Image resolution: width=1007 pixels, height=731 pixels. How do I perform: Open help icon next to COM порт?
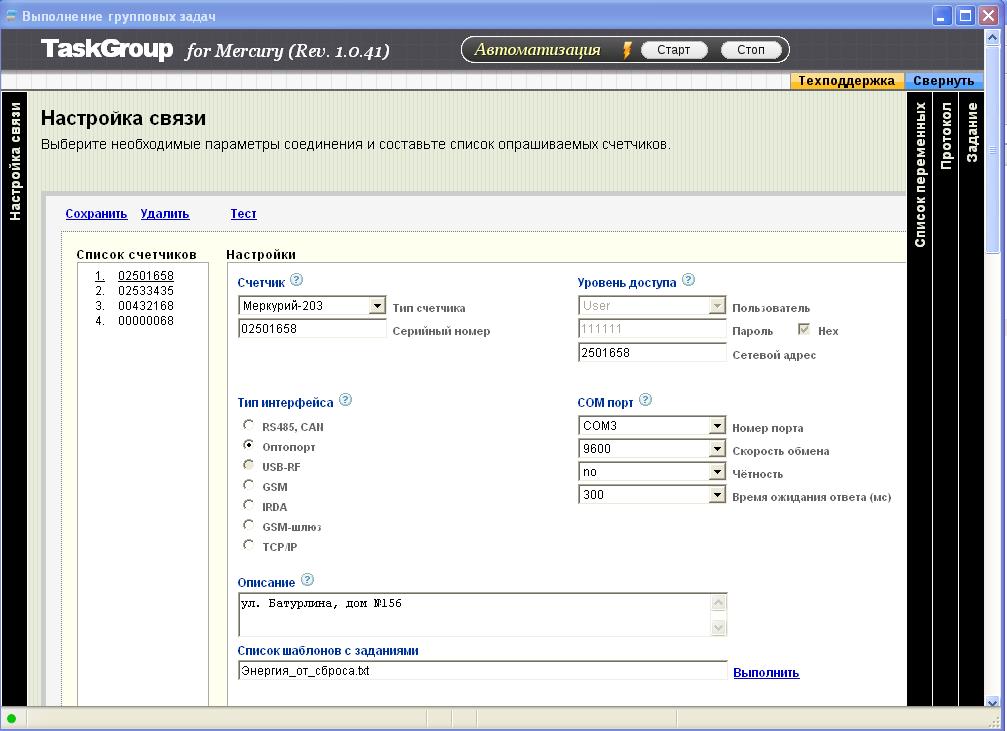point(645,400)
